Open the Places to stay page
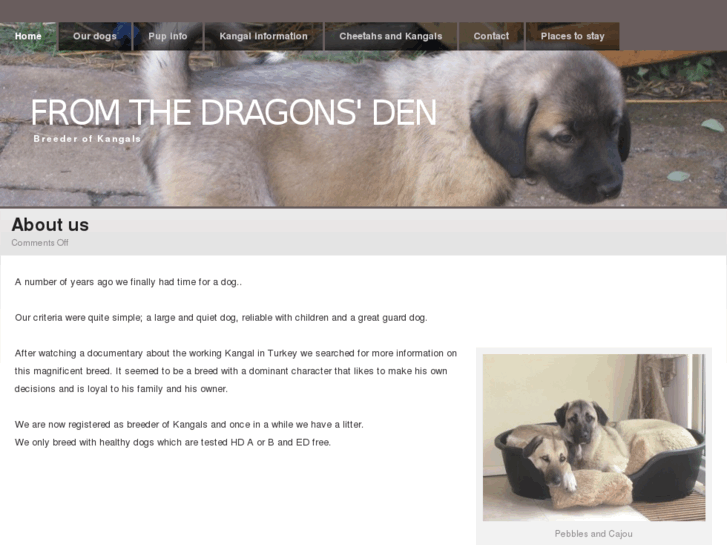The height and width of the screenshot is (545, 727). [572, 36]
